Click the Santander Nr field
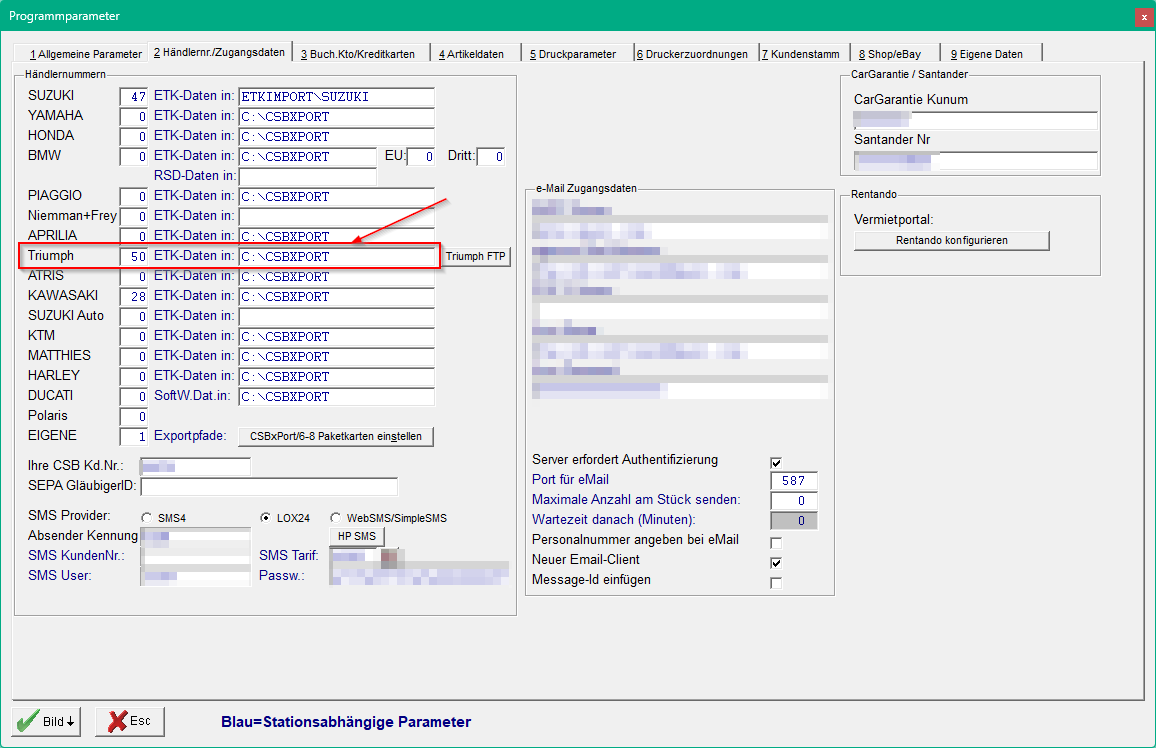The height and width of the screenshot is (748, 1156). [975, 160]
